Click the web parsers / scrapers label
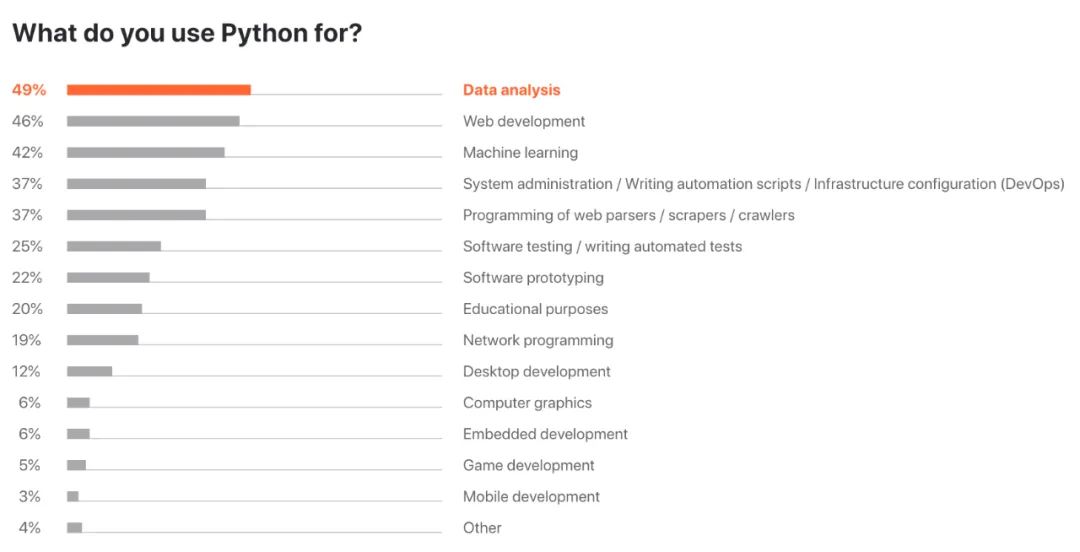This screenshot has height=552, width=1080. tap(628, 215)
